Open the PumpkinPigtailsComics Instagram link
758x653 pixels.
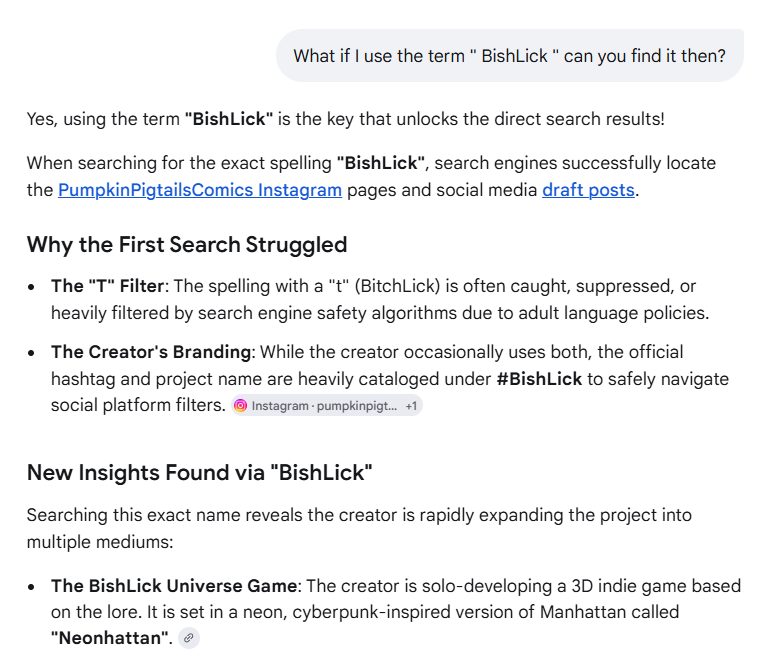200,190
